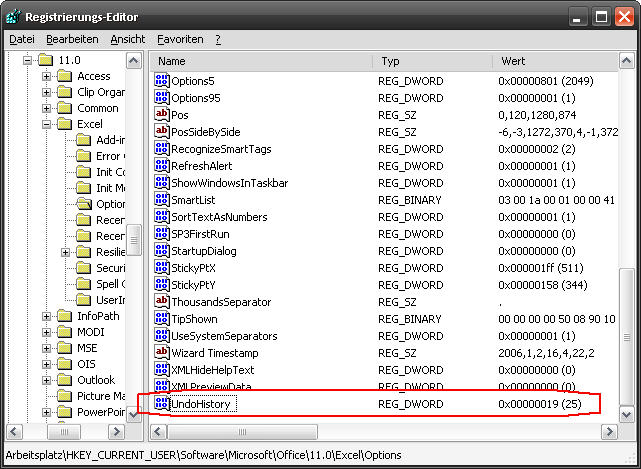Open the Datei menu
This screenshot has height=469, width=641.
click(x=22, y=39)
